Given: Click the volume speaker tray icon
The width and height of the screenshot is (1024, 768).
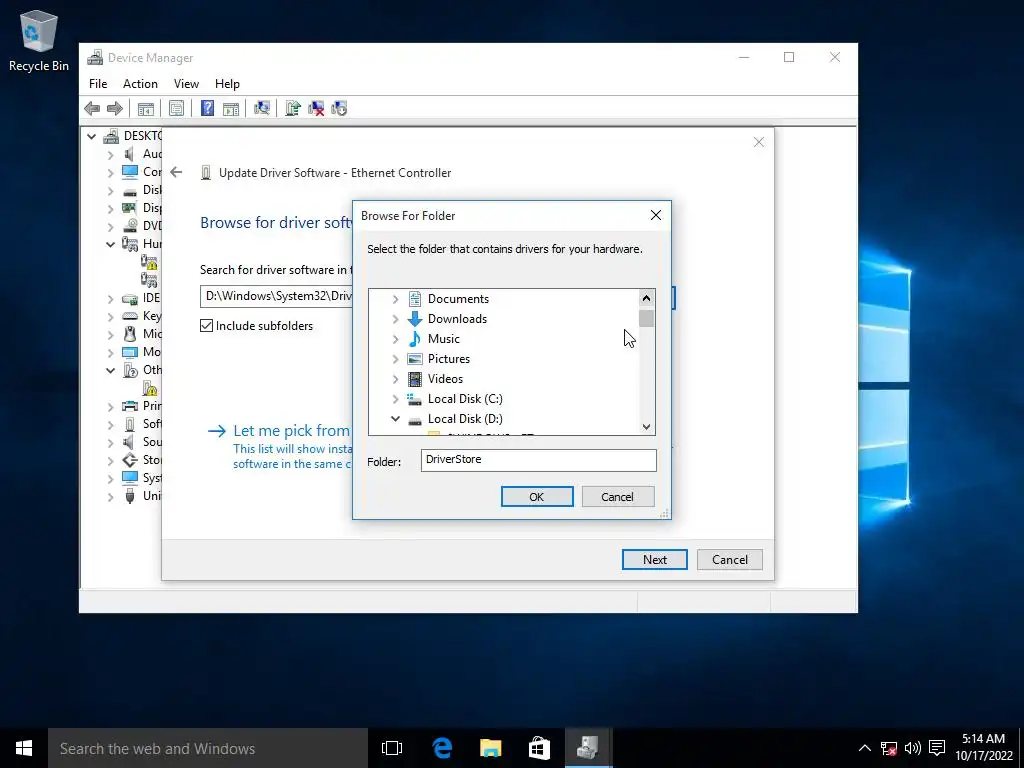Looking at the screenshot, I should 912,748.
